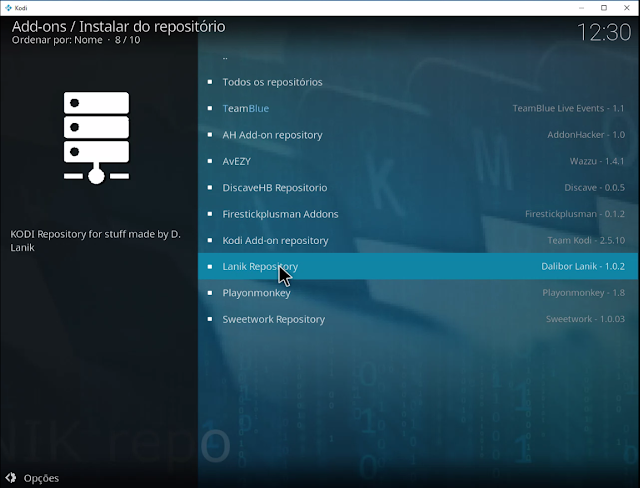Click 'Discave - 0.0.5' text
The width and height of the screenshot is (640, 488).
click(594, 188)
